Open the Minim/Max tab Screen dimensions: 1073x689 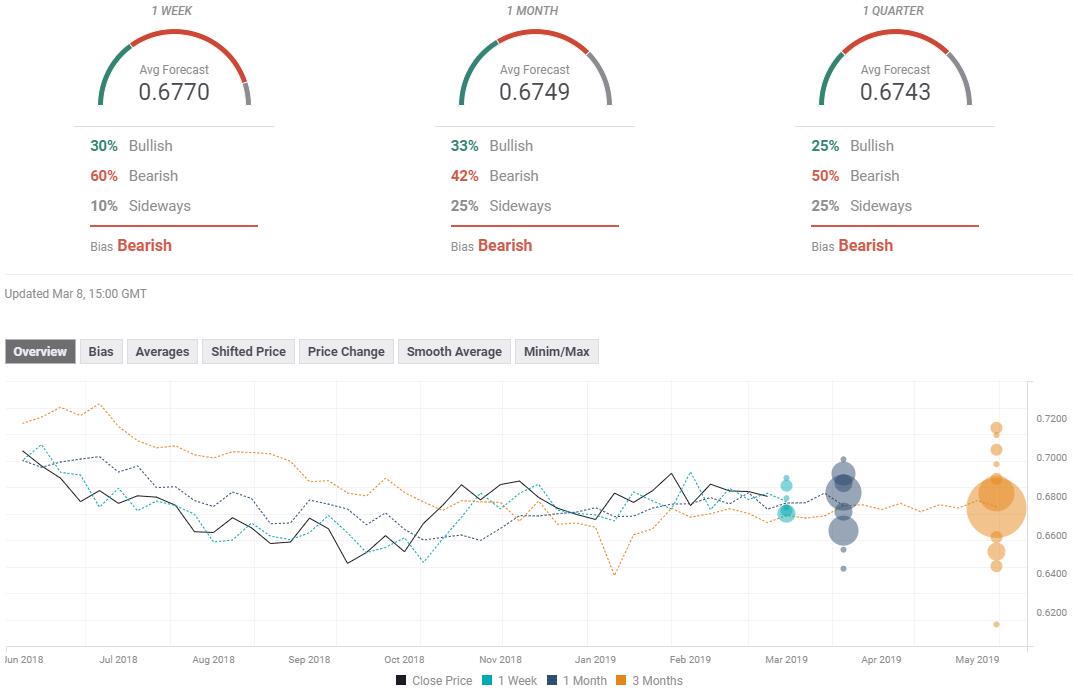click(556, 352)
